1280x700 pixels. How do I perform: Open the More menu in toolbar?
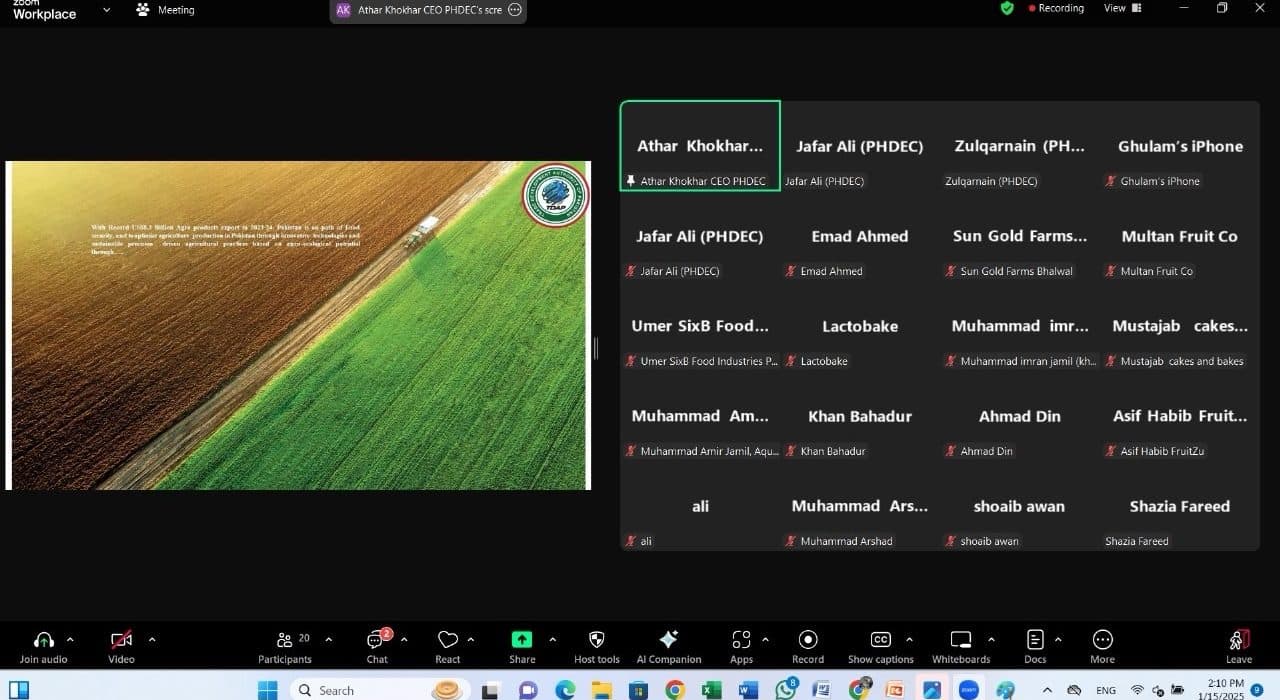coord(1102,641)
